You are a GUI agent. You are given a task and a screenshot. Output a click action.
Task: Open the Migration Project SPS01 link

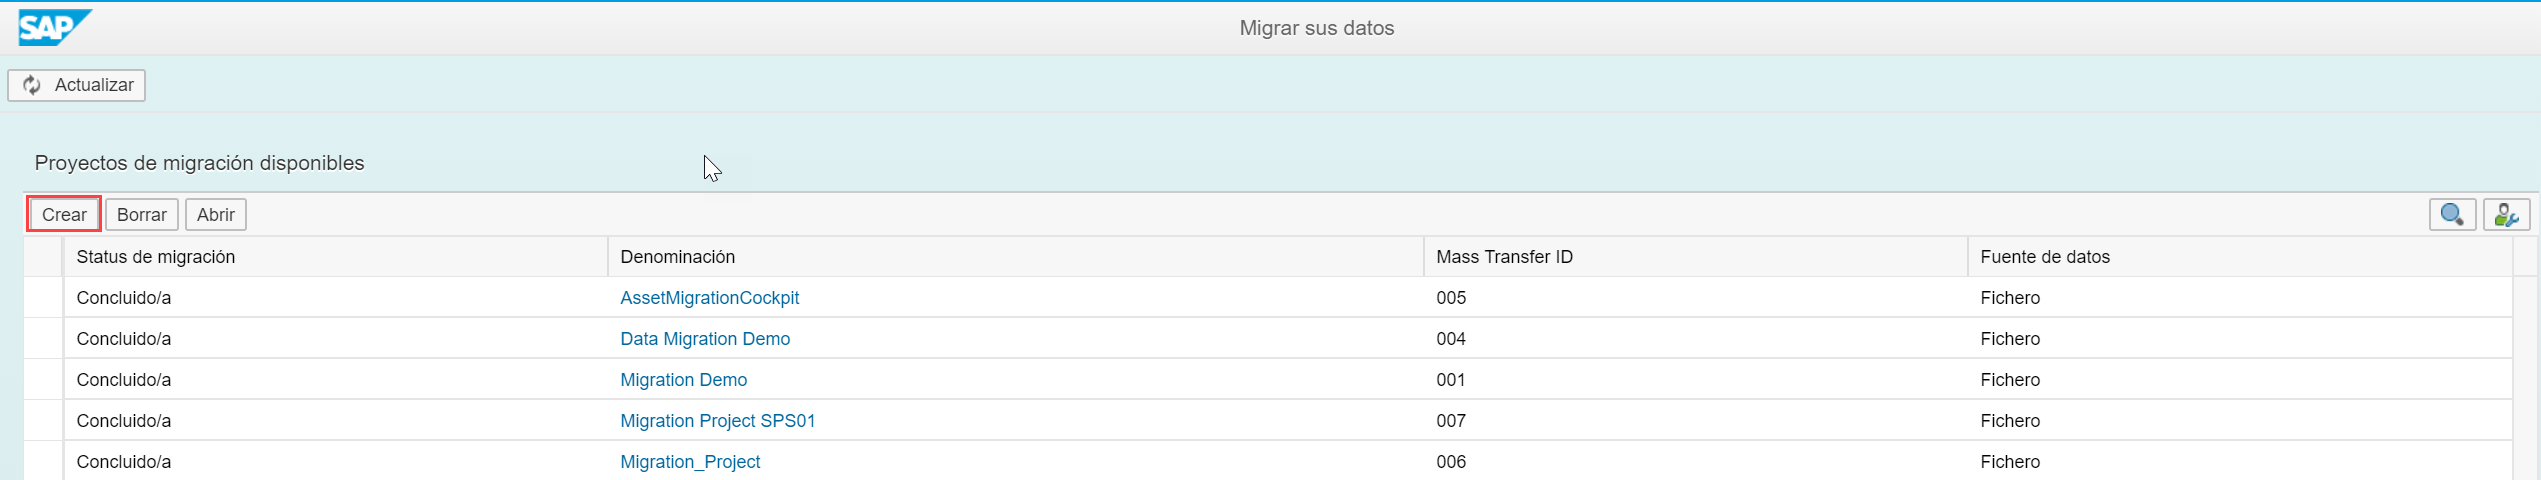(717, 421)
